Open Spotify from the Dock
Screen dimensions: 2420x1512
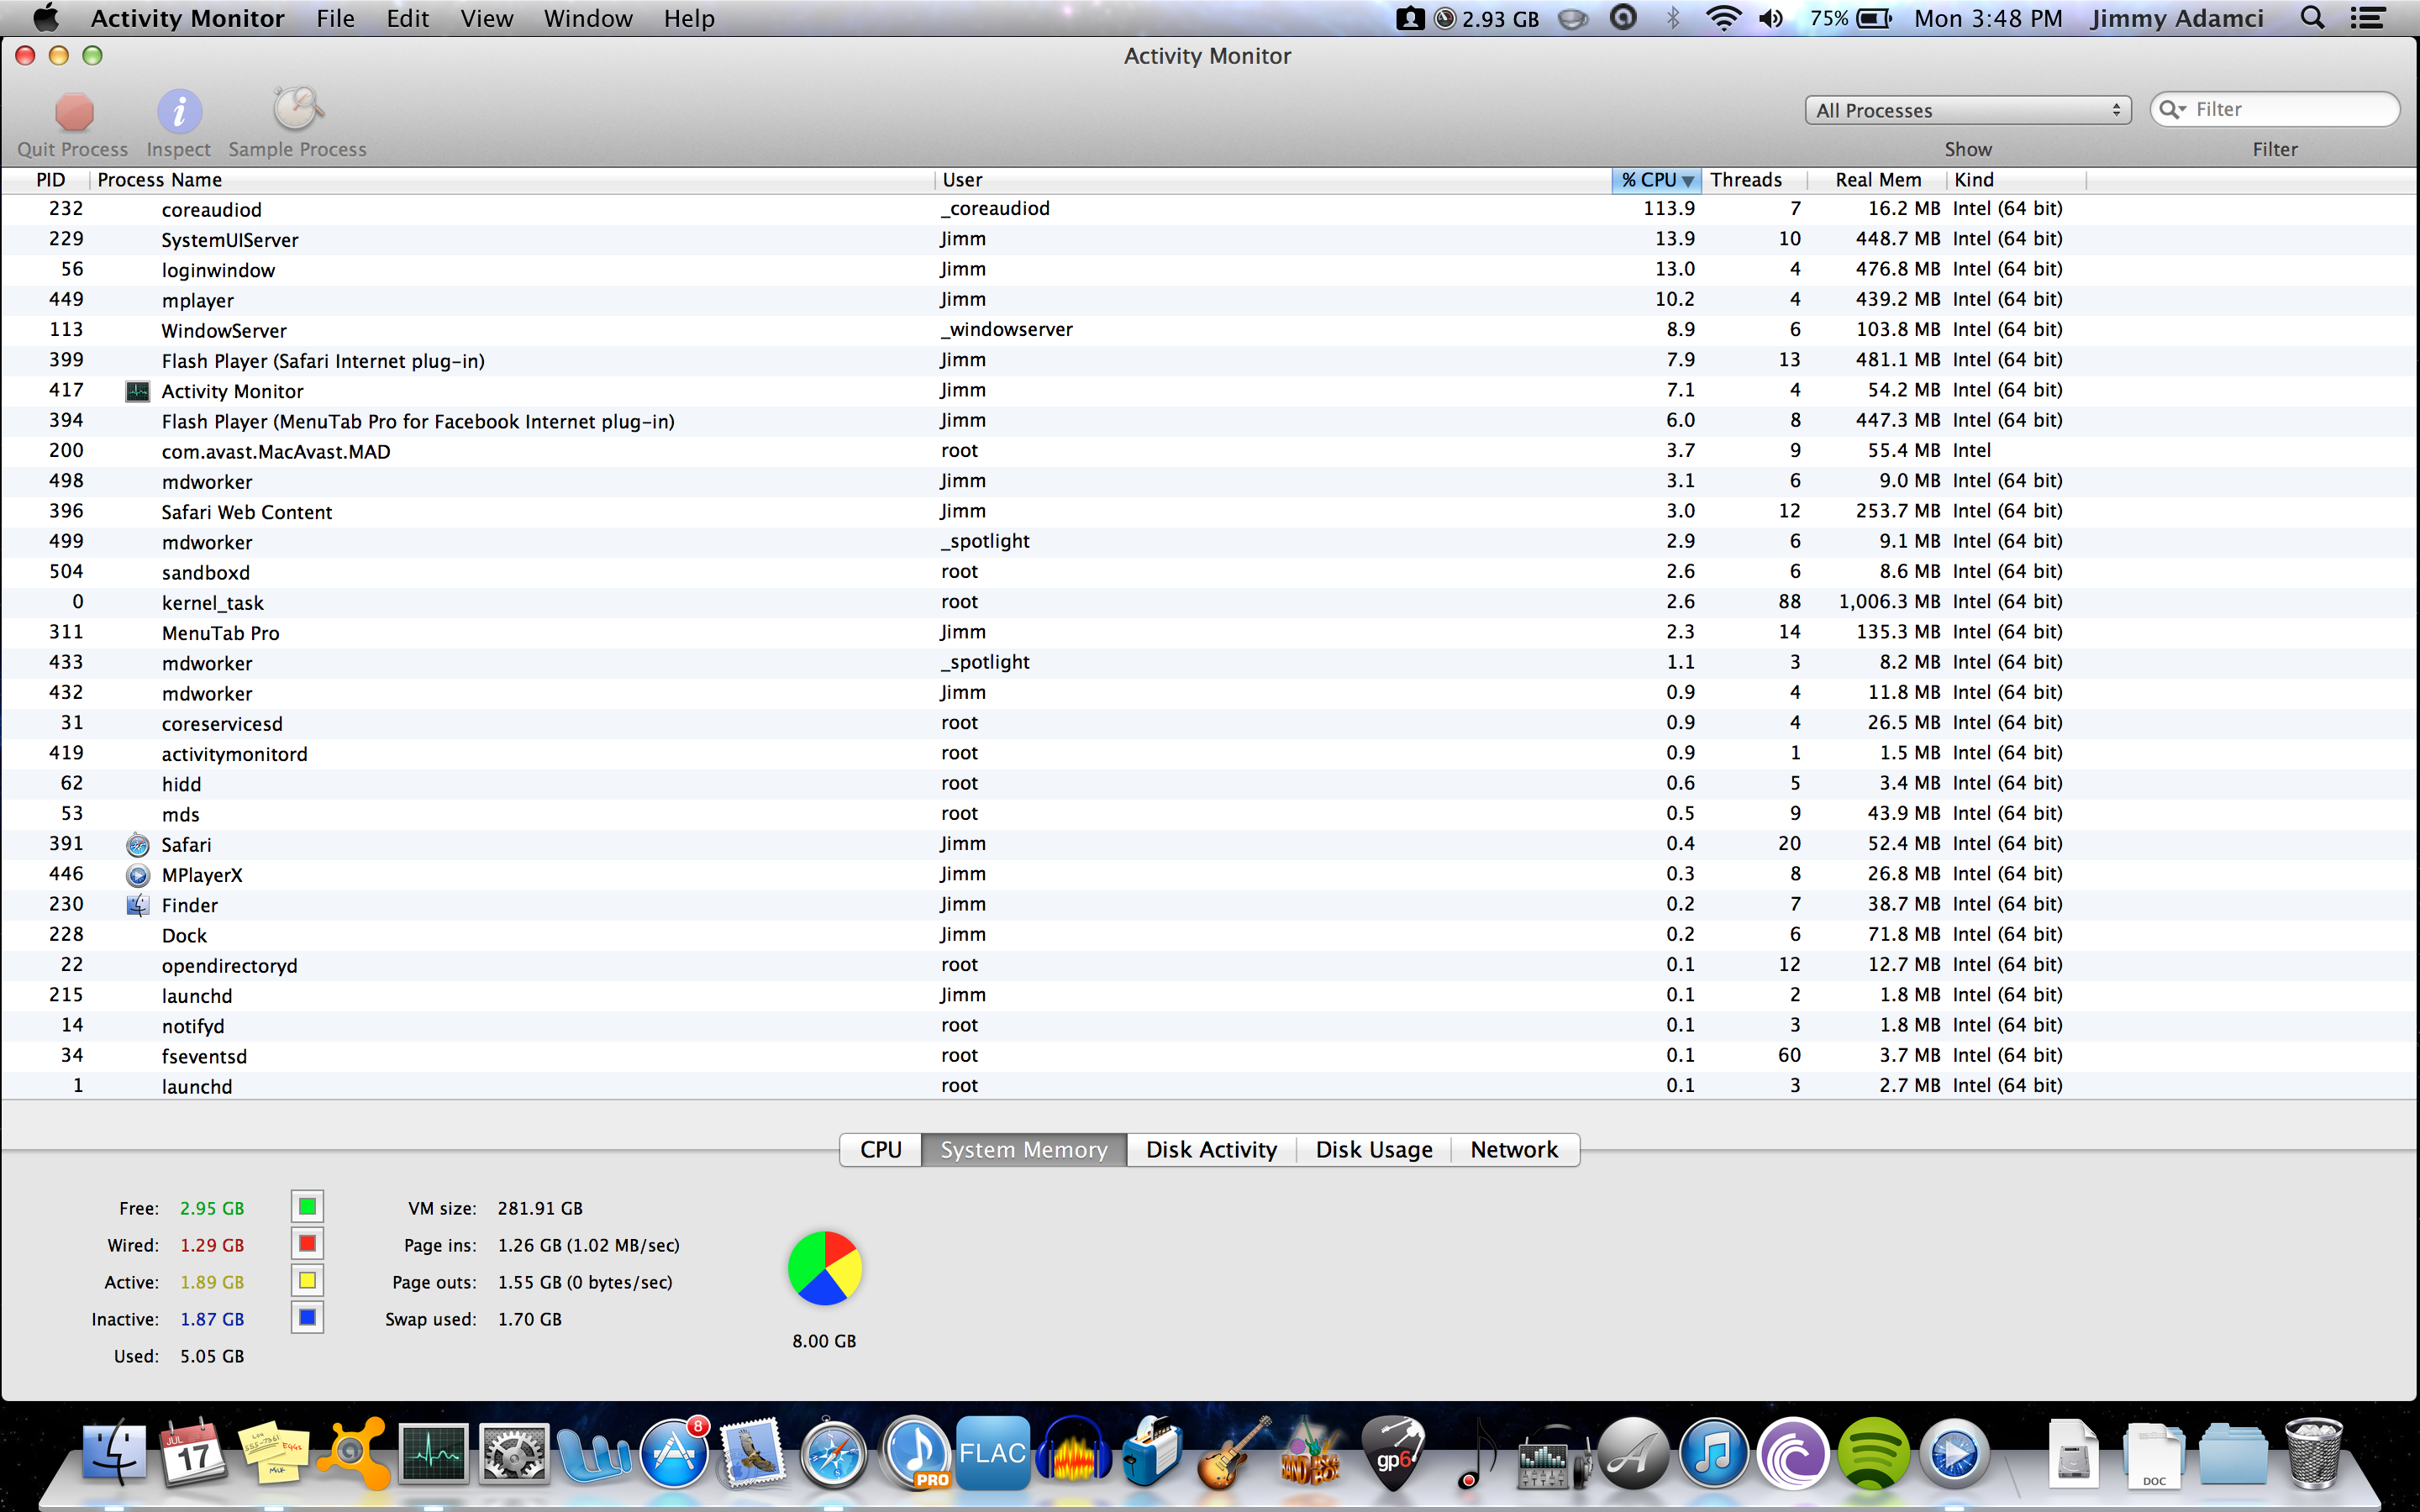point(1874,1452)
